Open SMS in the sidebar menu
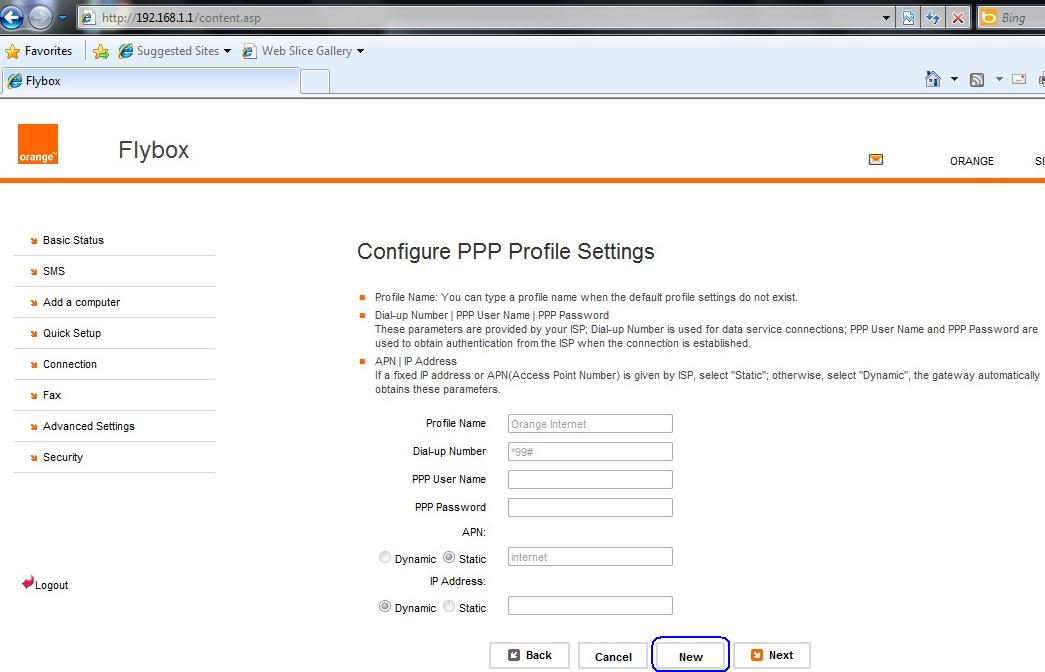Viewport: 1045px width, 672px height. 54,271
